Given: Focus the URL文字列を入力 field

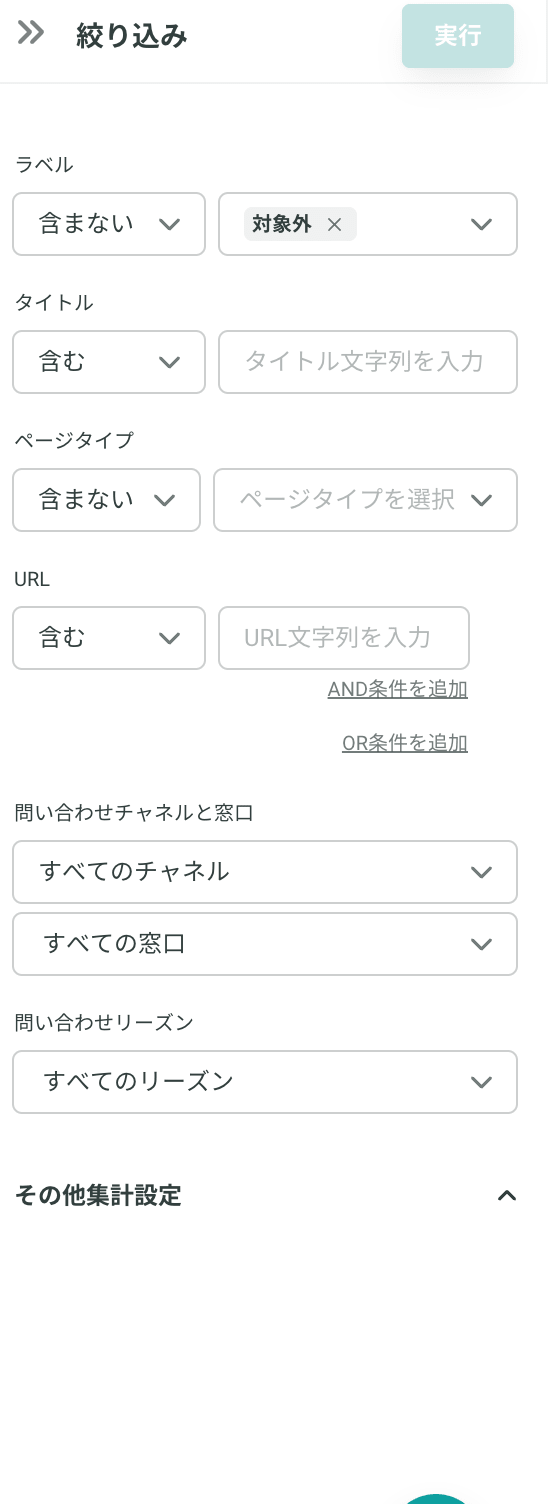Looking at the screenshot, I should coord(344,638).
